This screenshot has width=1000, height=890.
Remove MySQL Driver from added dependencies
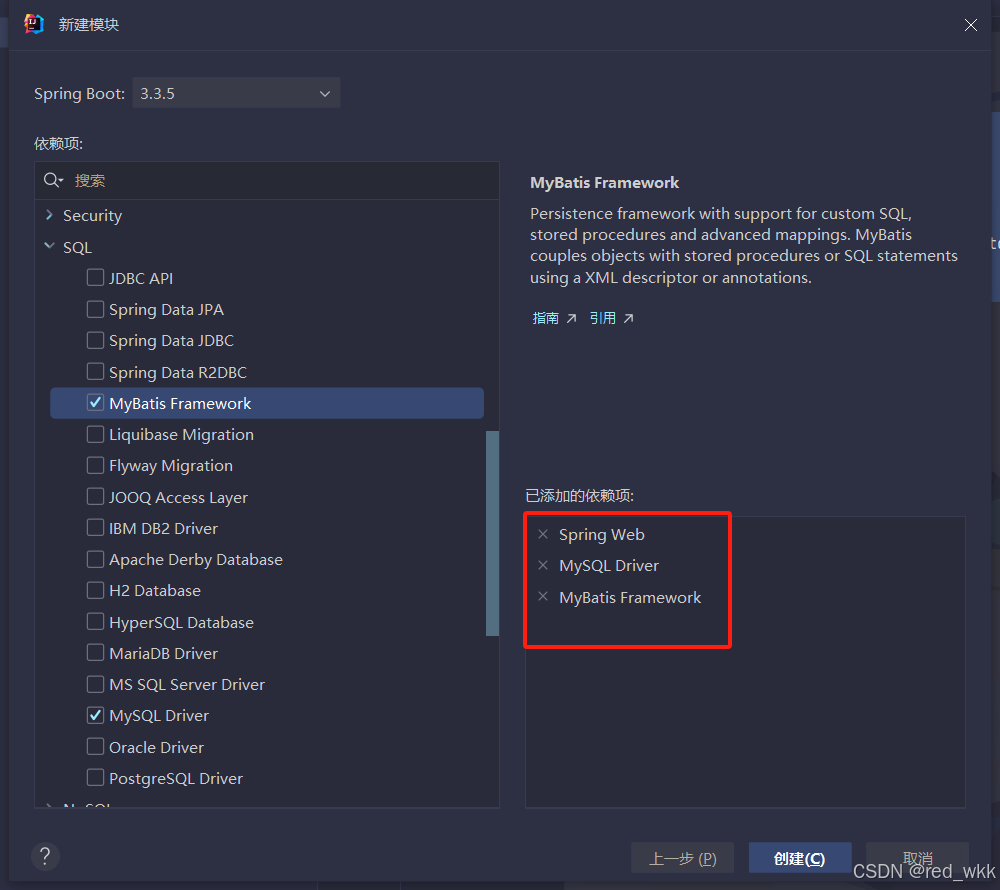[543, 565]
